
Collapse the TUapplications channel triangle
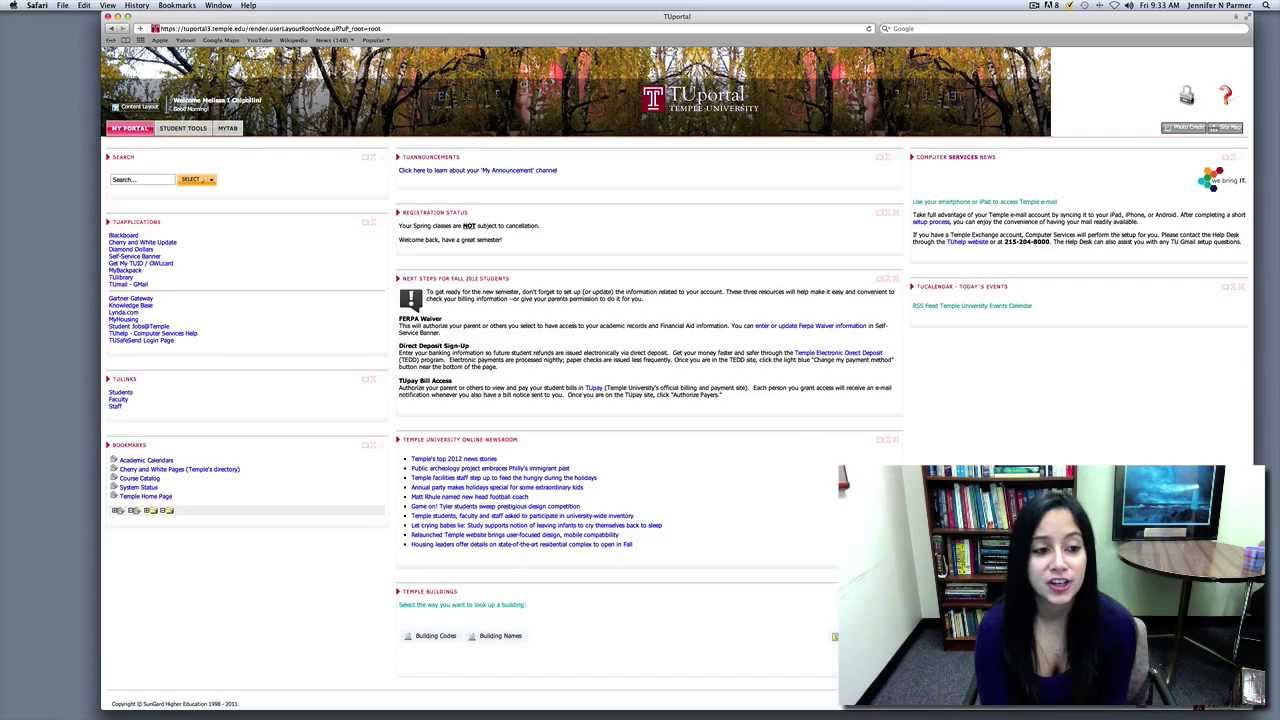[108, 222]
